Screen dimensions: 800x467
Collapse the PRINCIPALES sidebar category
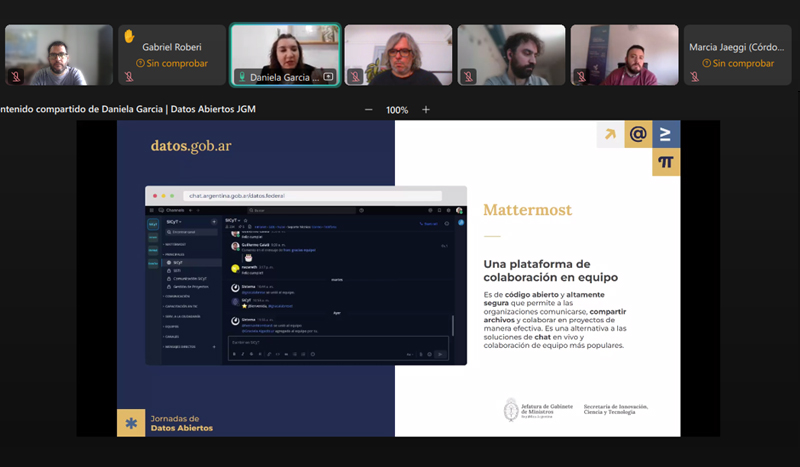click(174, 254)
